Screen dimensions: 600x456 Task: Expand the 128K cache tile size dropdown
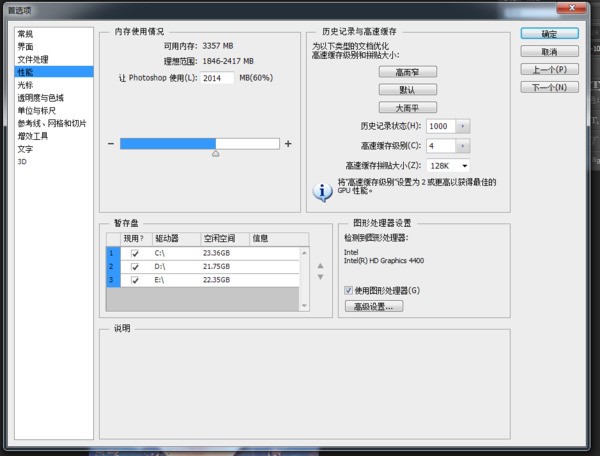click(x=465, y=165)
